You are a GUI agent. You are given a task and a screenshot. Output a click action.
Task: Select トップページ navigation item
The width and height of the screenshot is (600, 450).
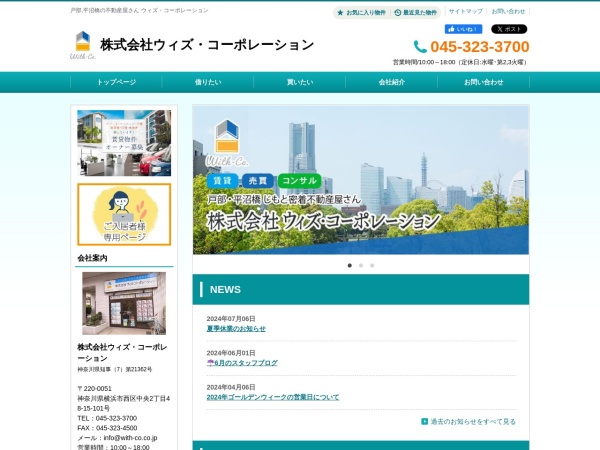(x=116, y=82)
